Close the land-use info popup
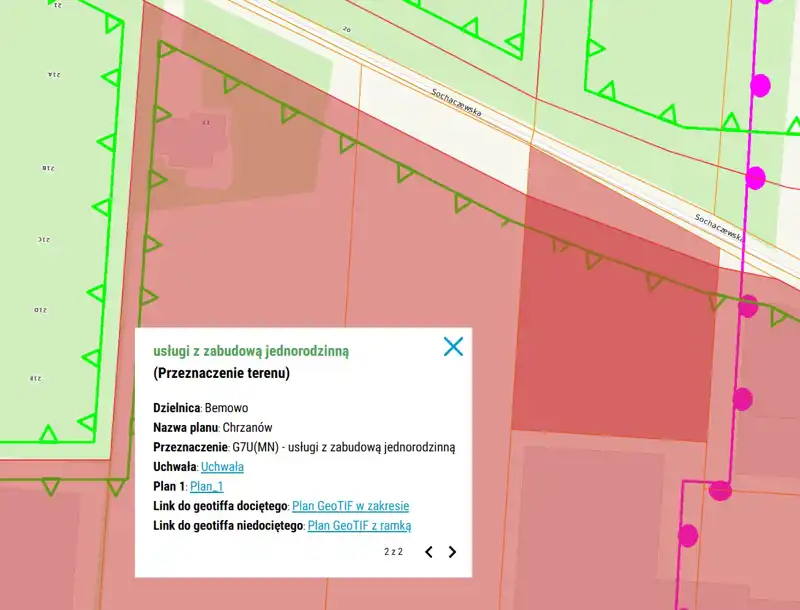This screenshot has width=800, height=610. pos(453,347)
